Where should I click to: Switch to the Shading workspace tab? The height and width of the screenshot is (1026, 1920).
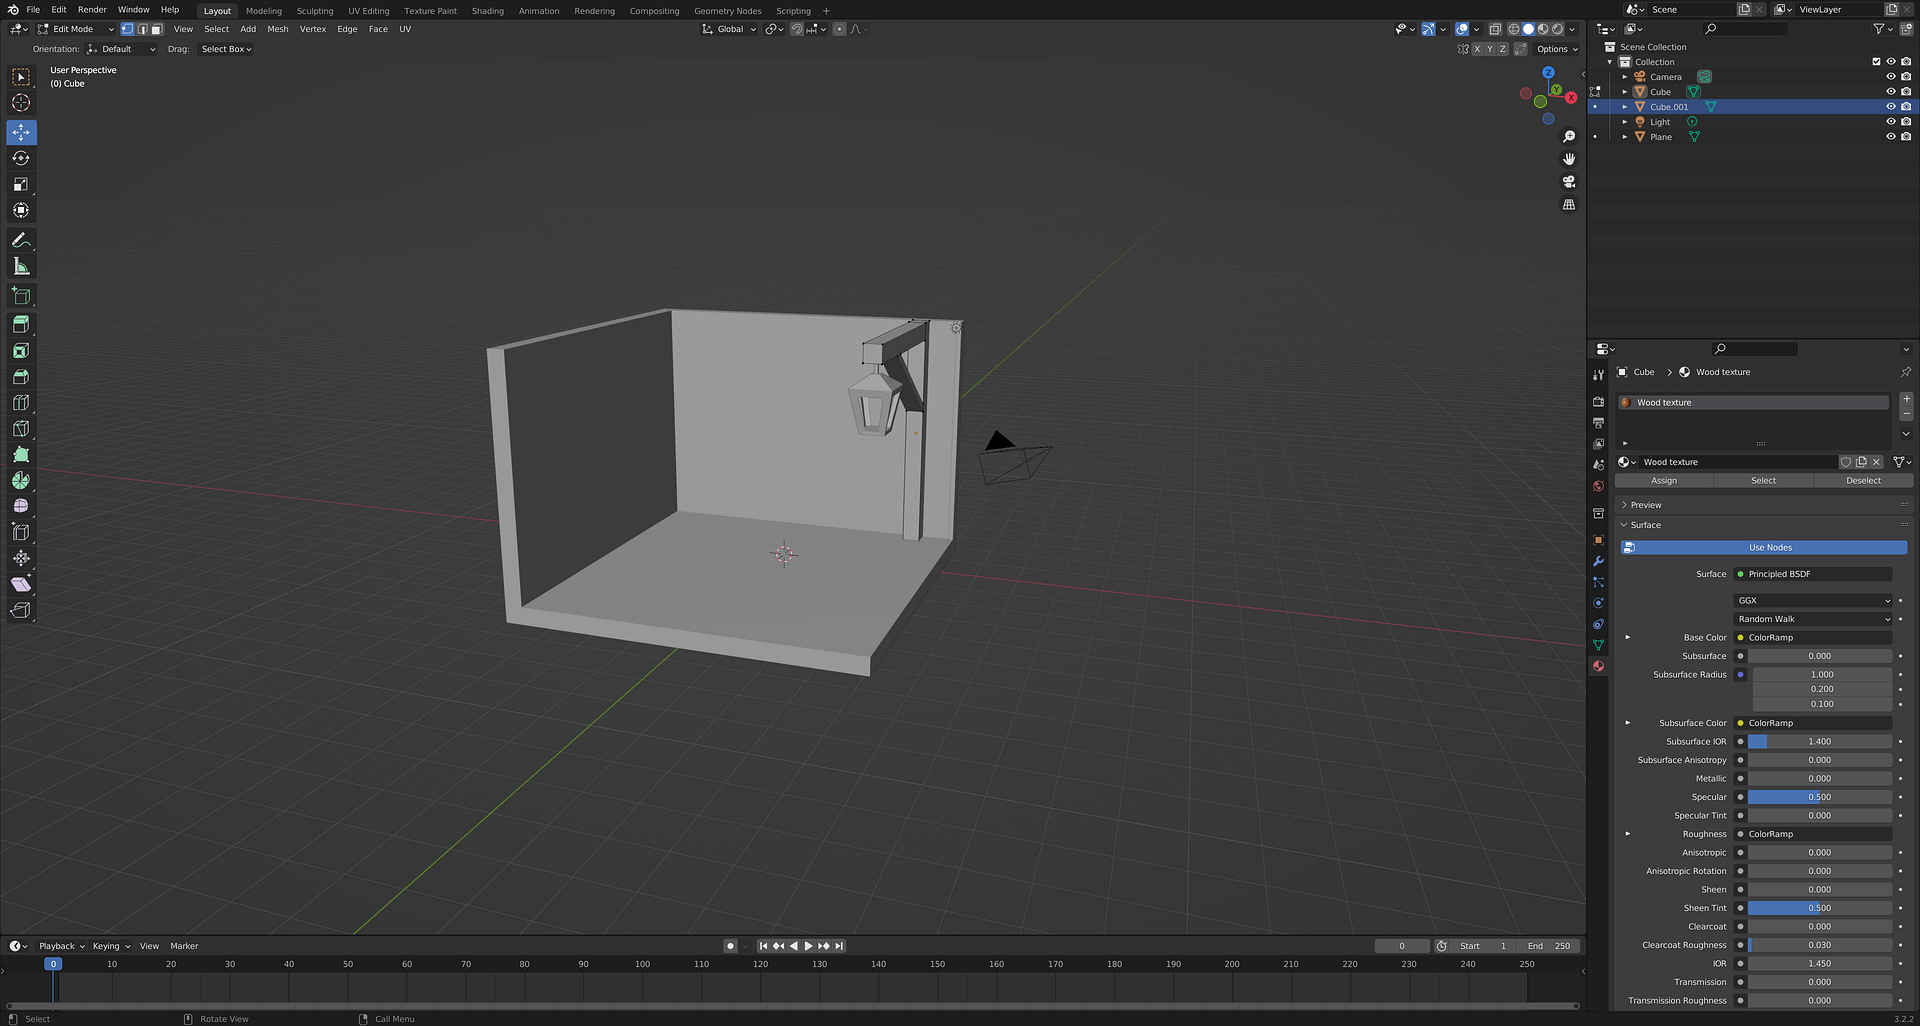487,11
